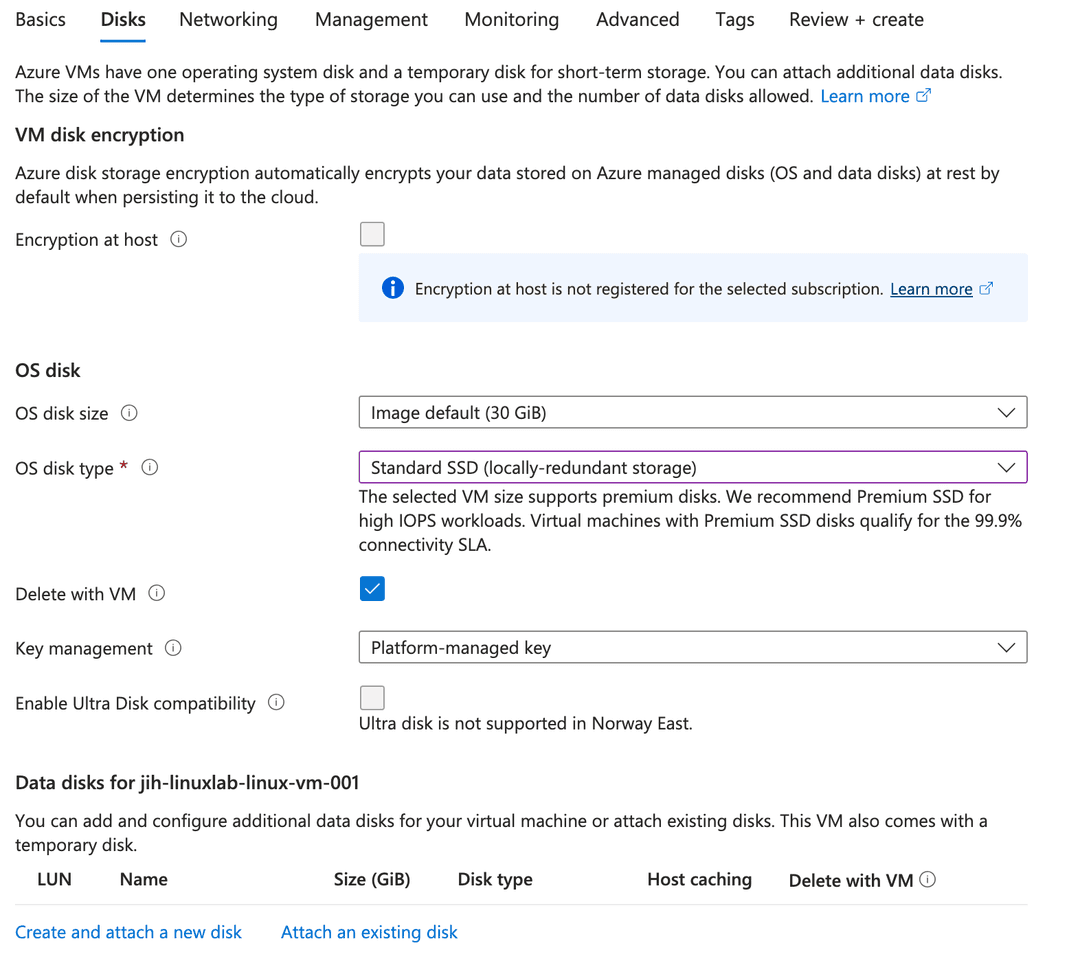Screen dimensions: 1080x967
Task: Click Attach an existing disk link
Action: point(369,932)
